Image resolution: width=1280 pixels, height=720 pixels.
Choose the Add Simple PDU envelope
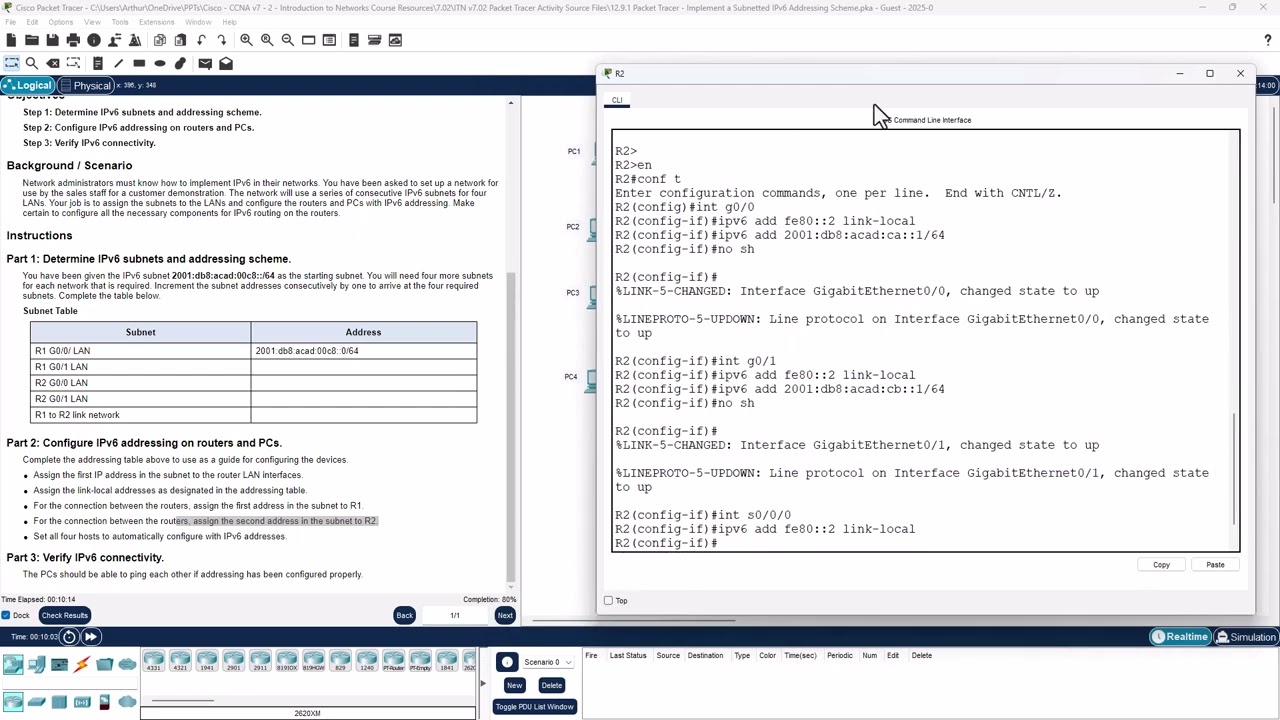(205, 63)
